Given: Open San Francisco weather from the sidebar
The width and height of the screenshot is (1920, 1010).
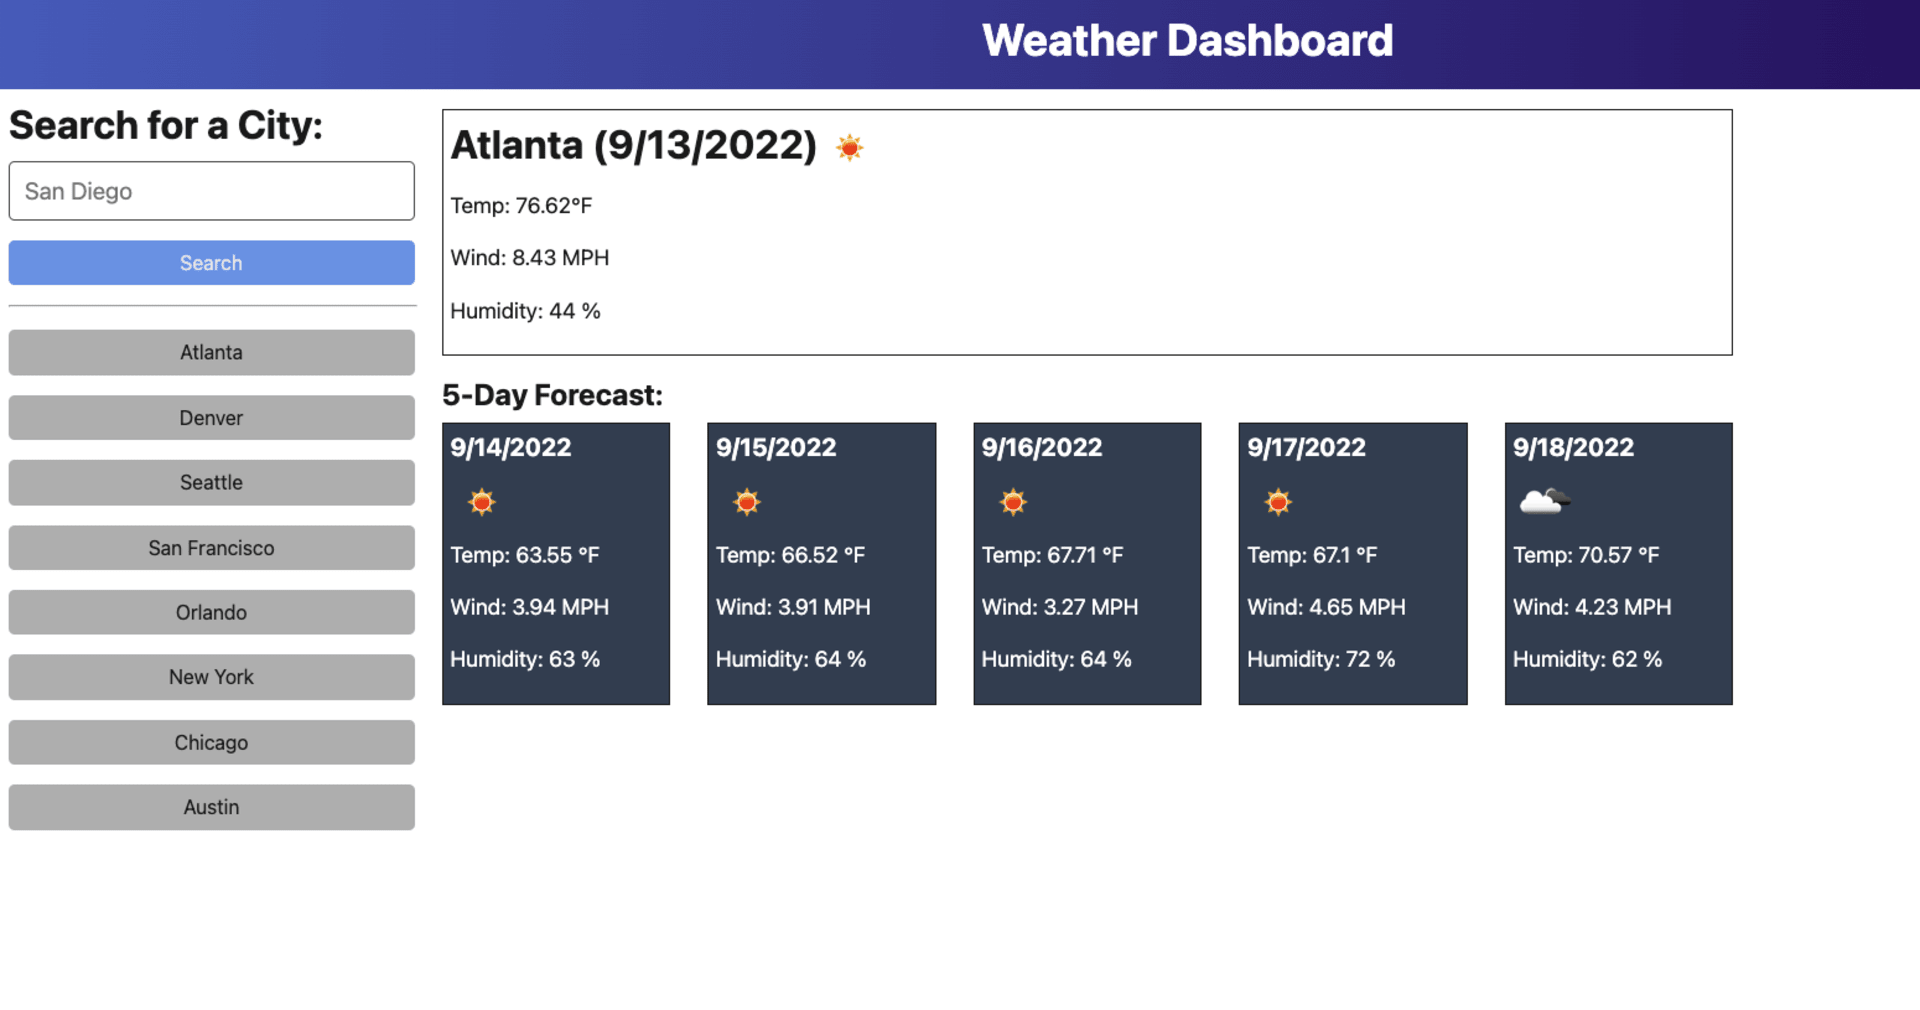Looking at the screenshot, I should click(211, 547).
